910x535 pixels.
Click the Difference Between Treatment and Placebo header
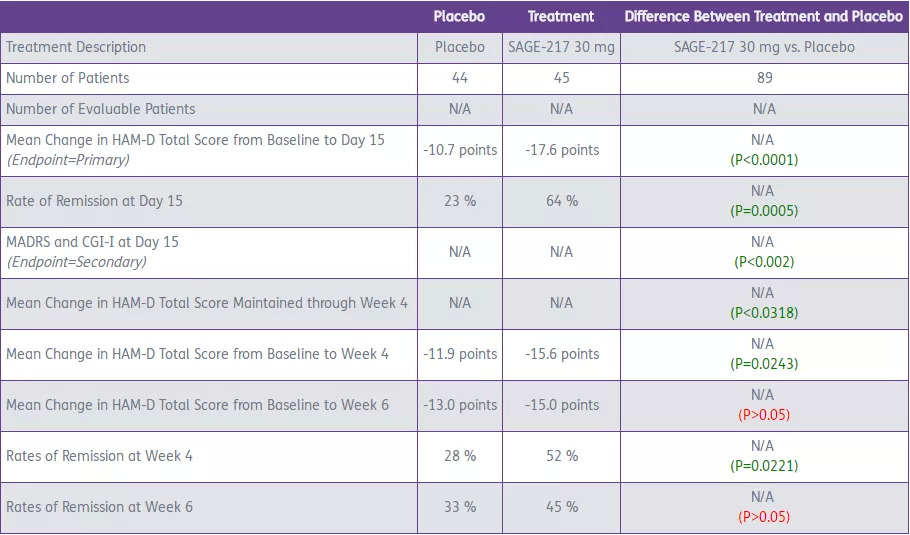[x=763, y=16]
